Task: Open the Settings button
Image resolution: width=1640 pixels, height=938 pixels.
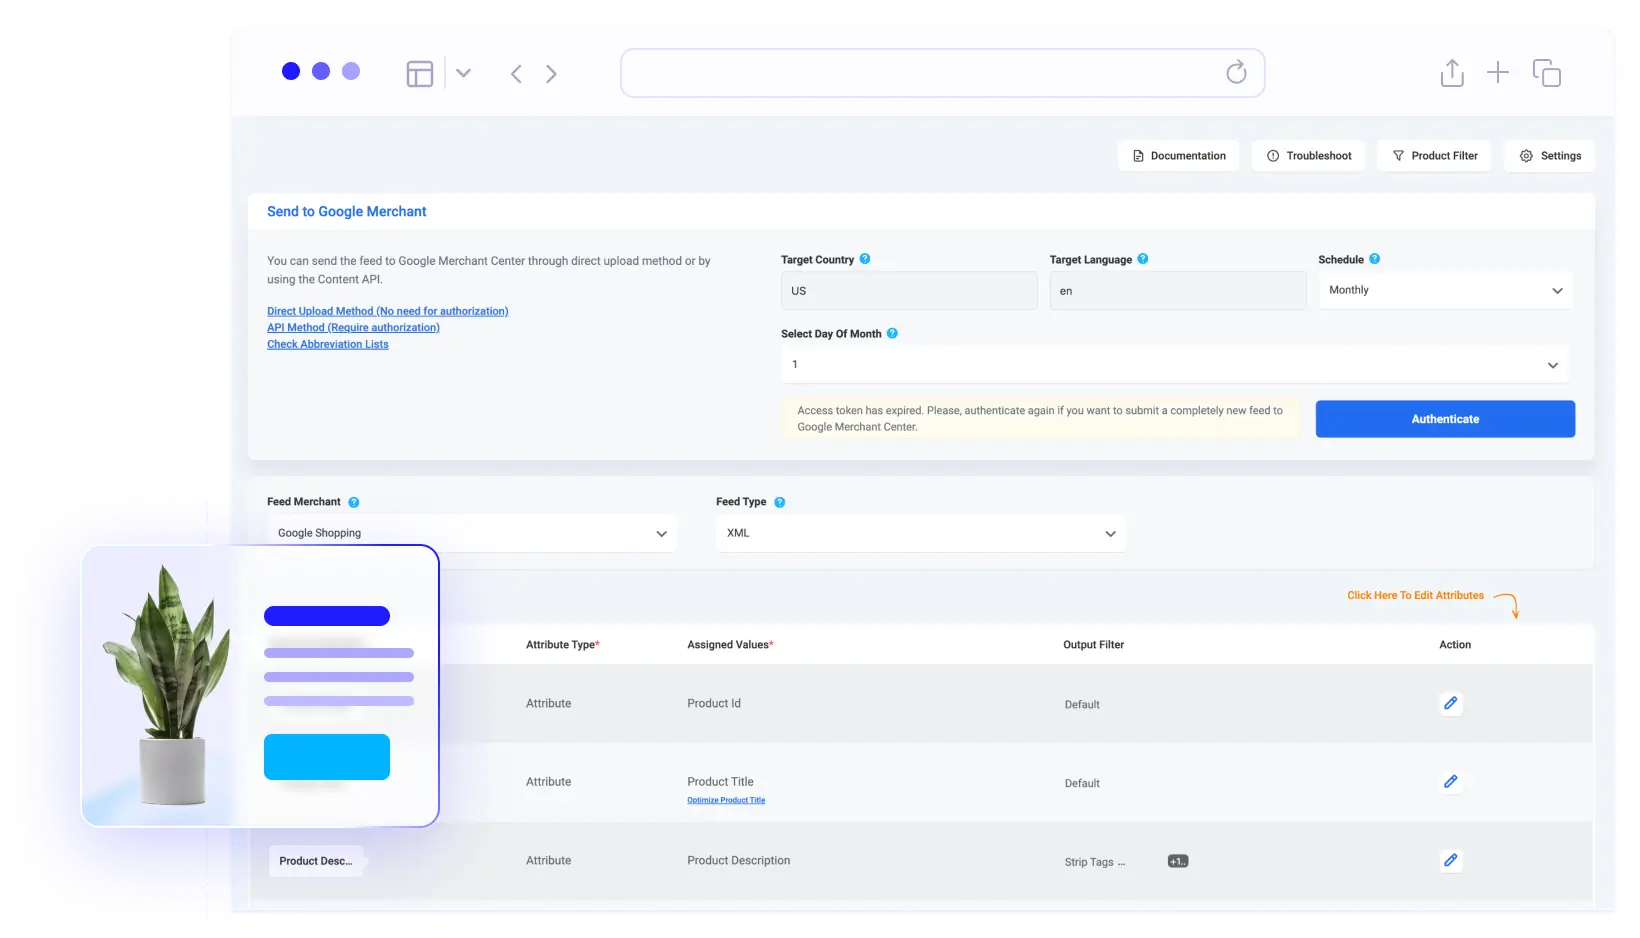Action: coord(1550,156)
